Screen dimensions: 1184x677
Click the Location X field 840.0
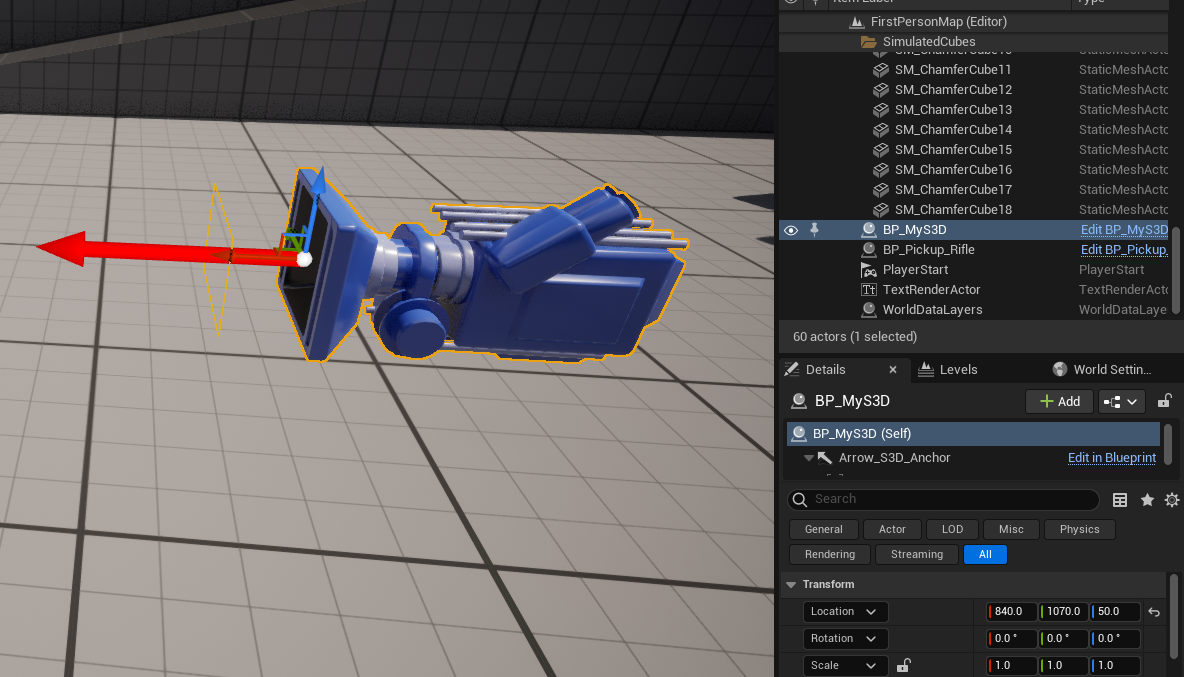(1012, 612)
